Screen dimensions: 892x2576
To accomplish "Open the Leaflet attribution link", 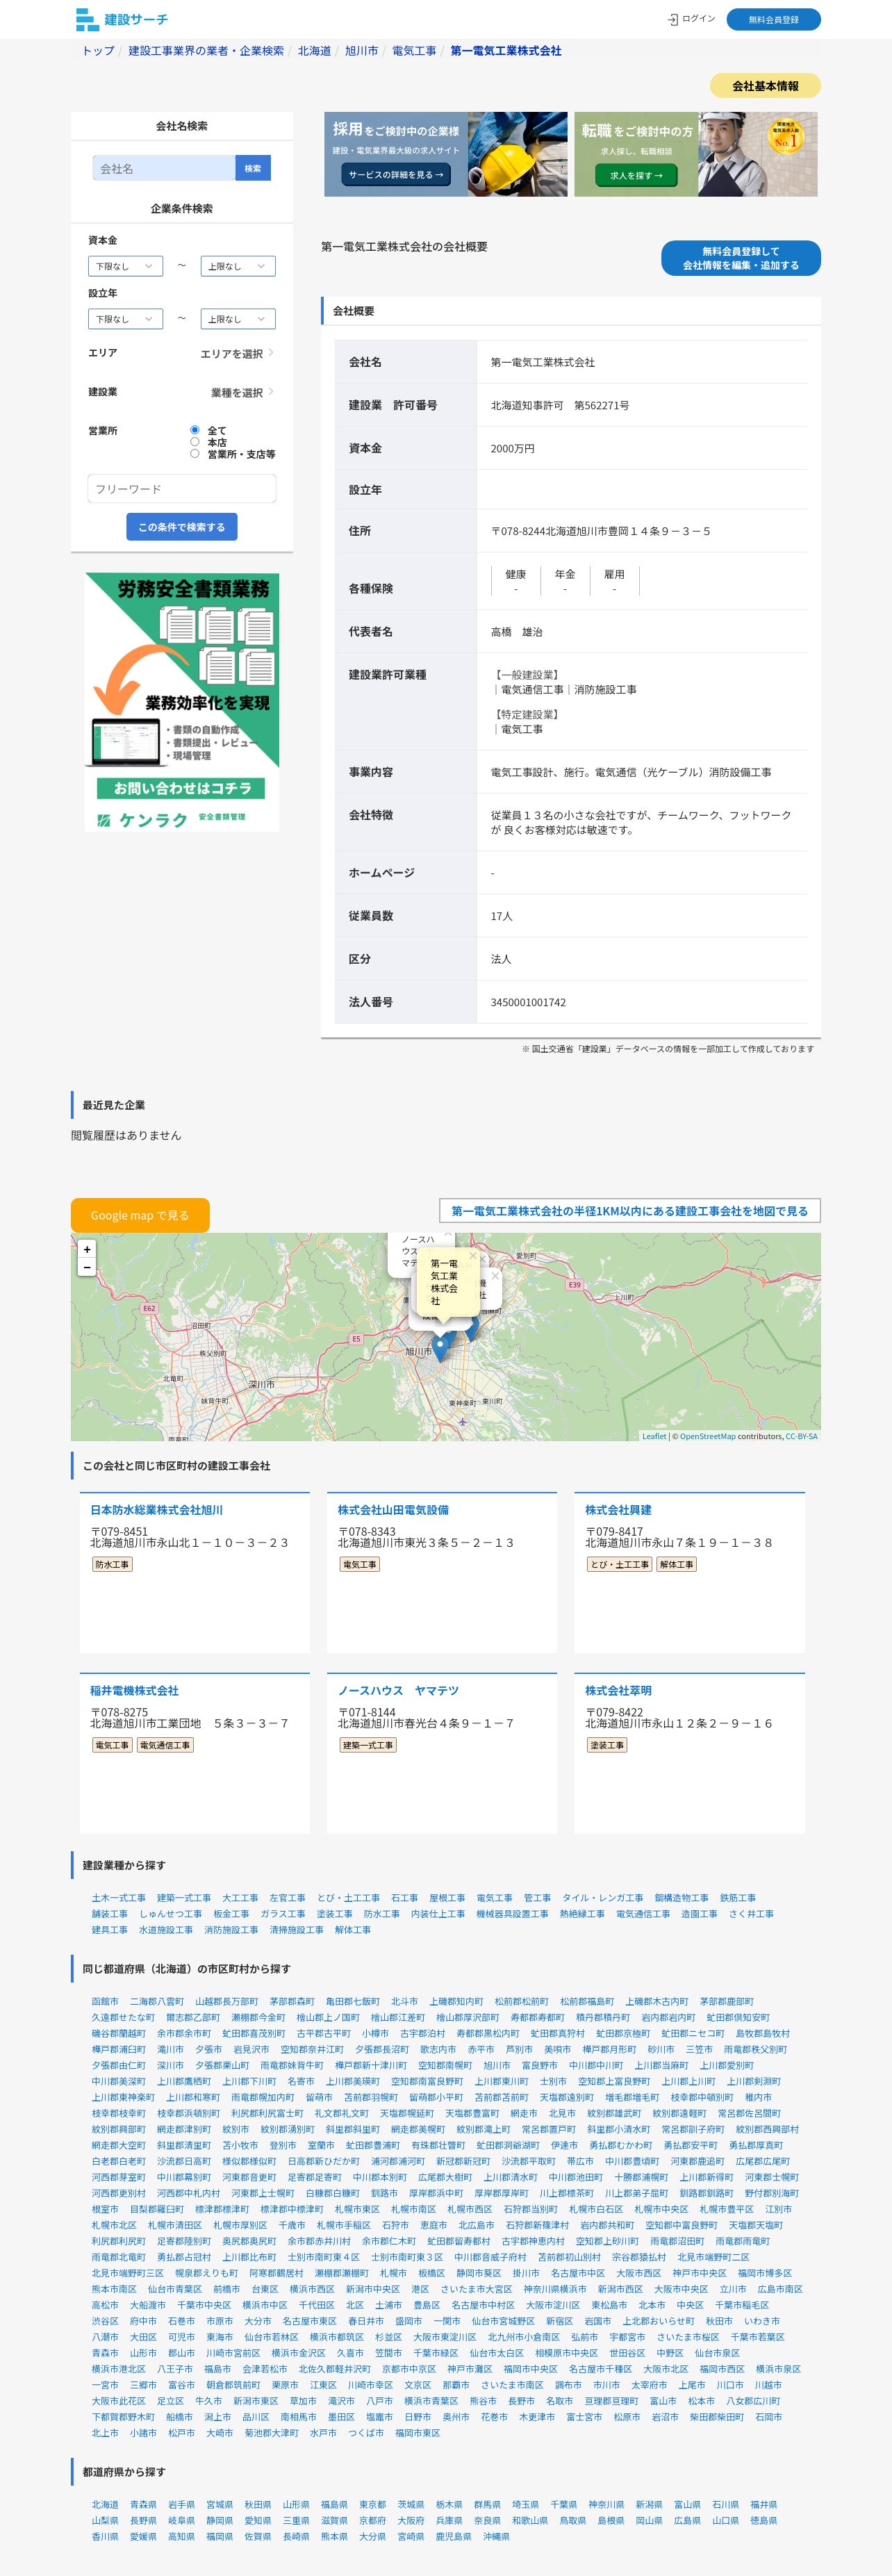I will [654, 1436].
